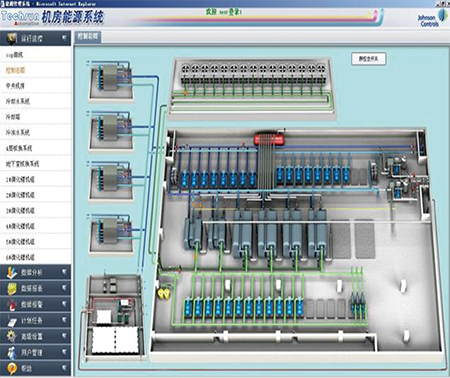Select 中央机房 in the sidebar menu
The width and height of the screenshot is (450, 378).
click(15, 86)
